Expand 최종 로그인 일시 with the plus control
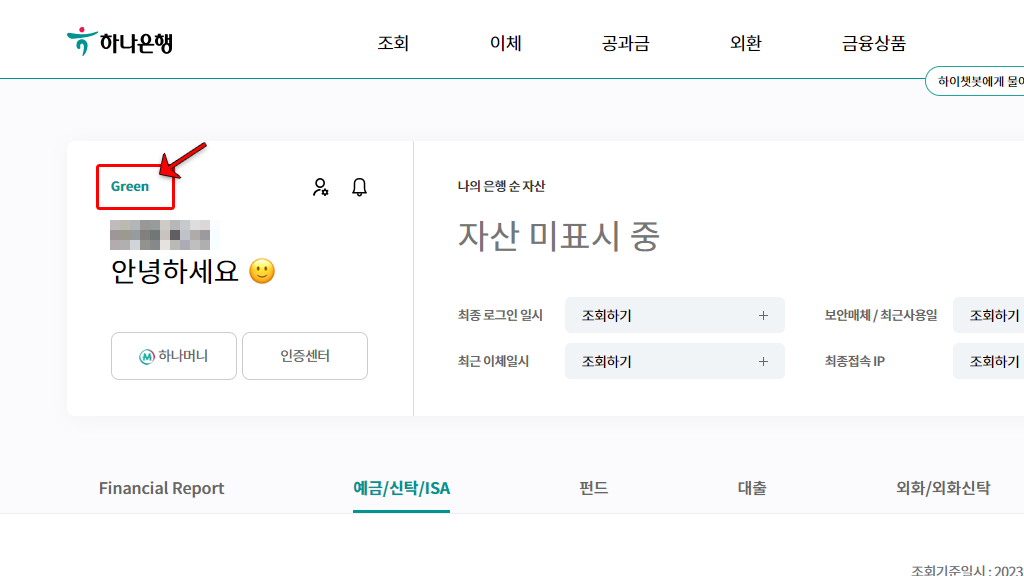 coord(764,315)
